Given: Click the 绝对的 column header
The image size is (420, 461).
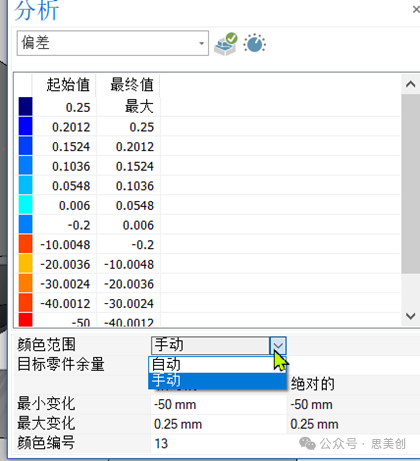Looking at the screenshot, I should tap(313, 384).
